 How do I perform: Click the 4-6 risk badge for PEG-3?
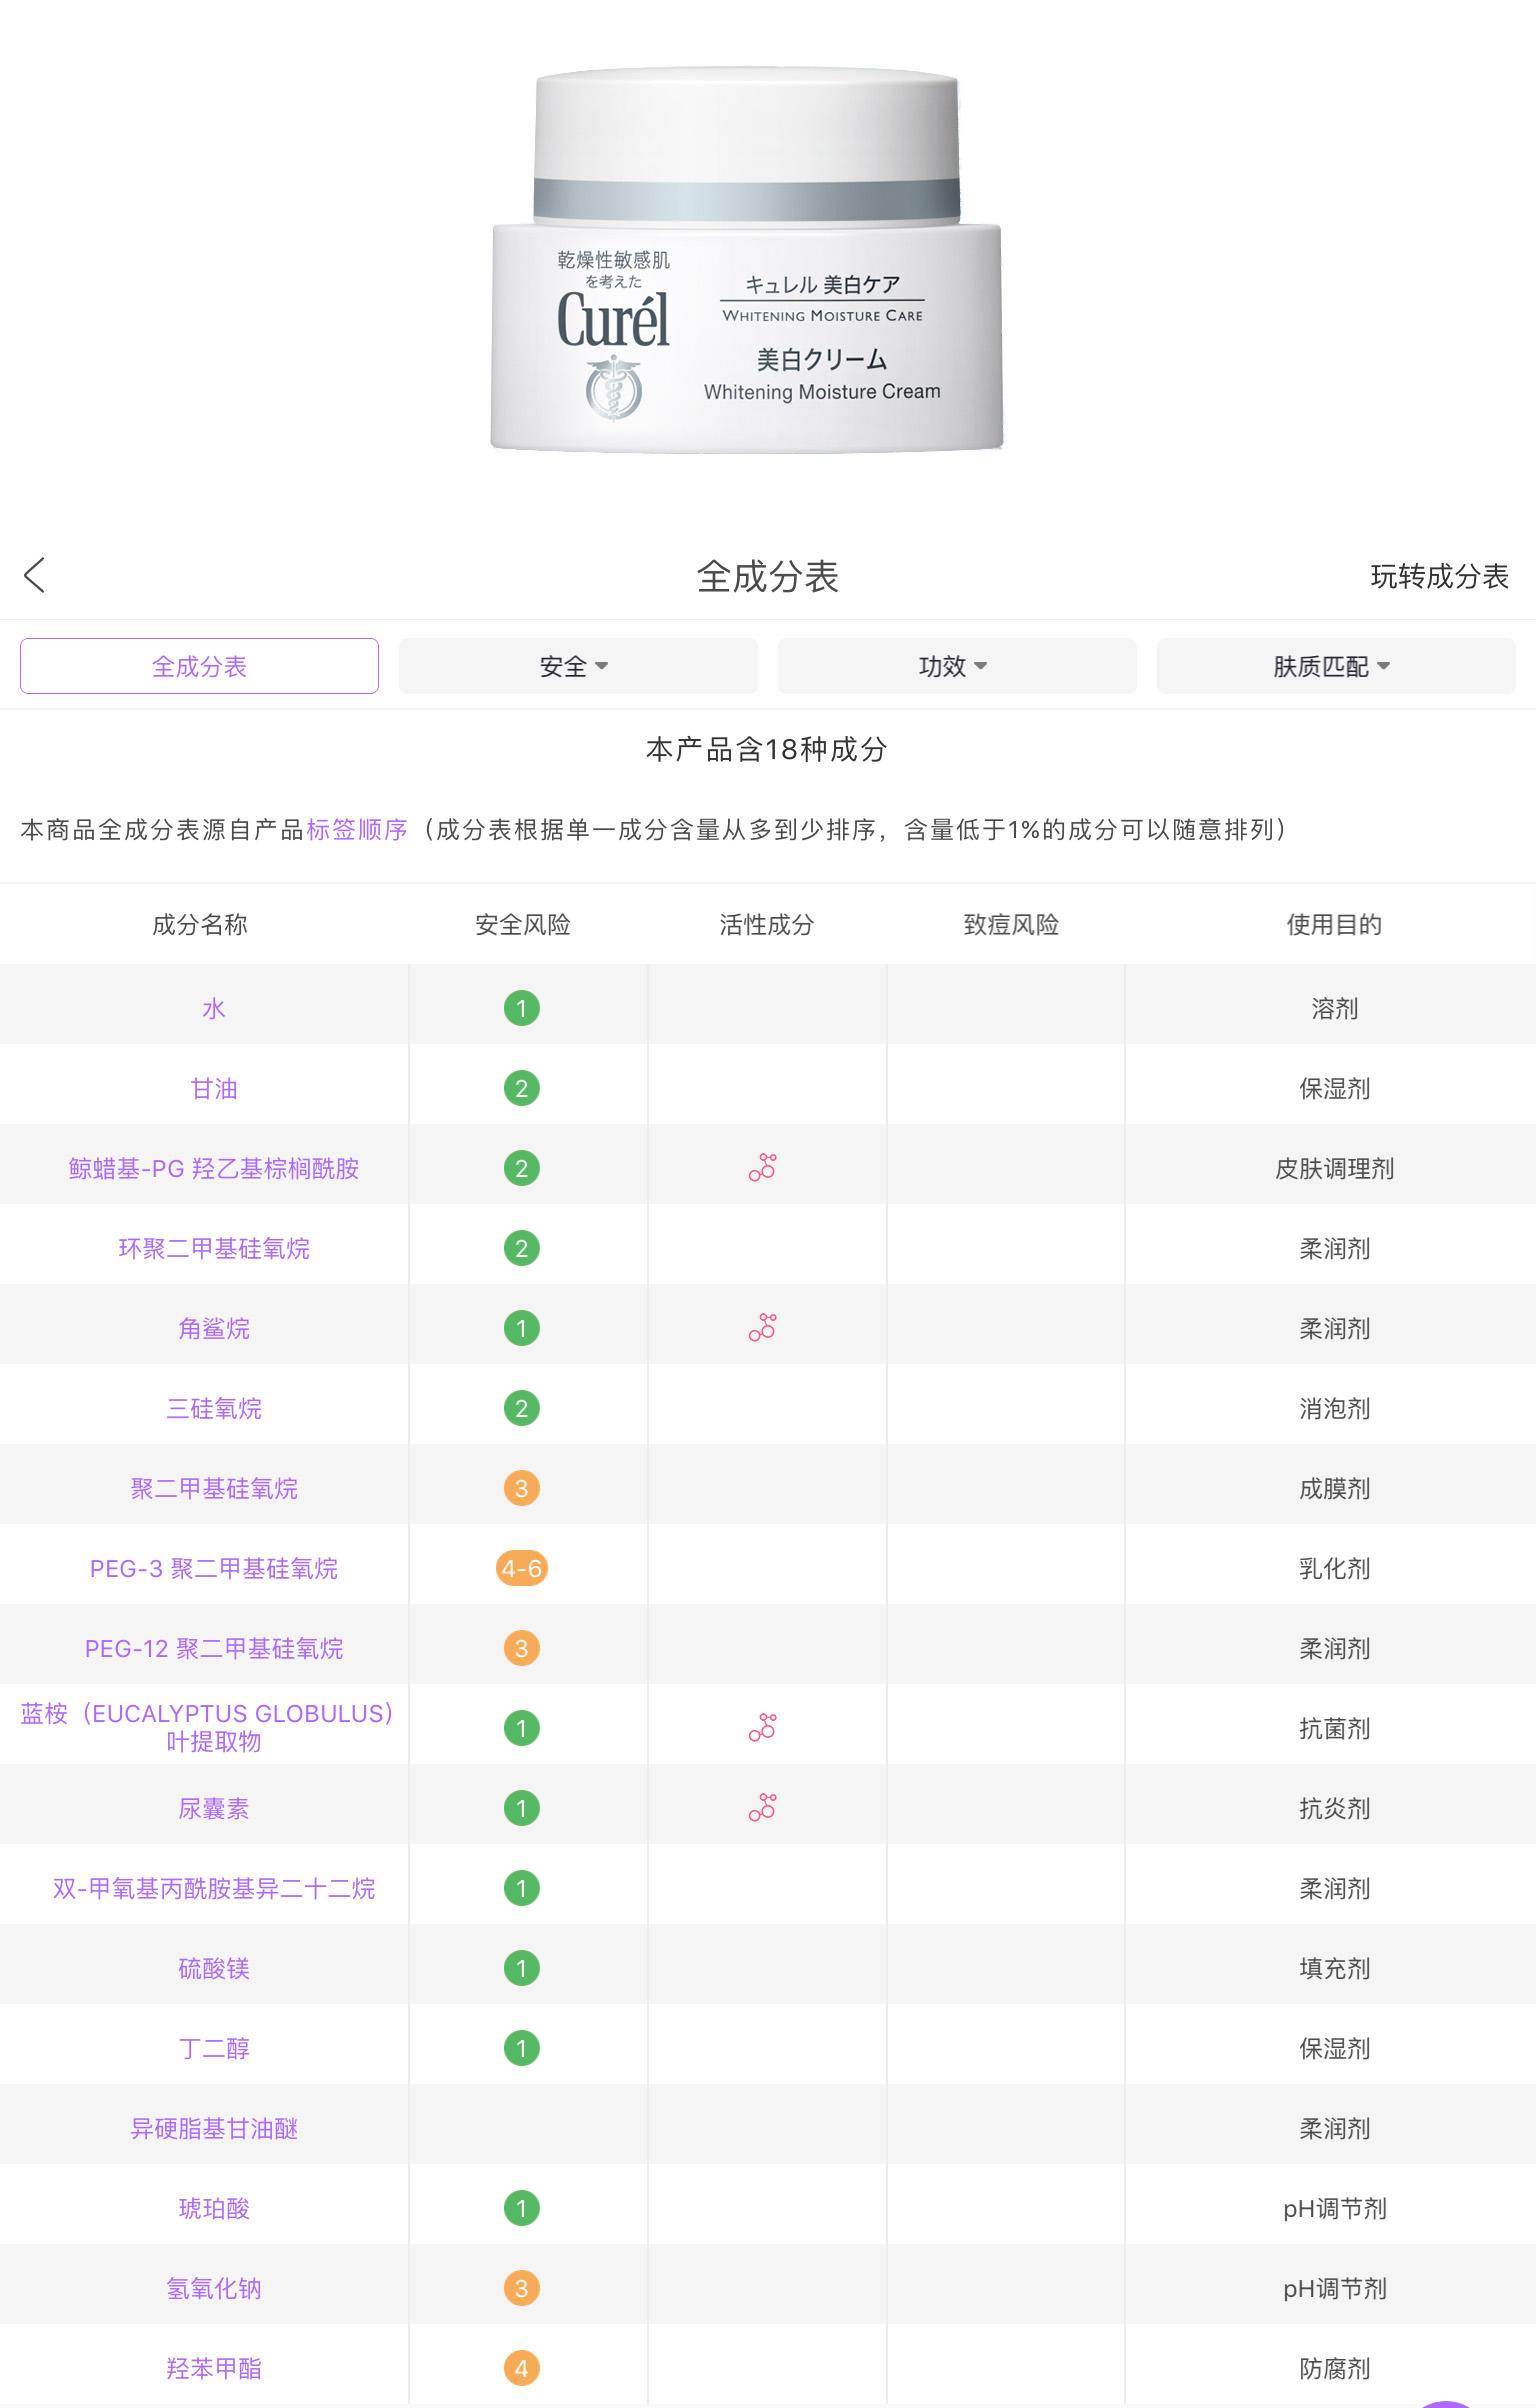pos(522,1568)
